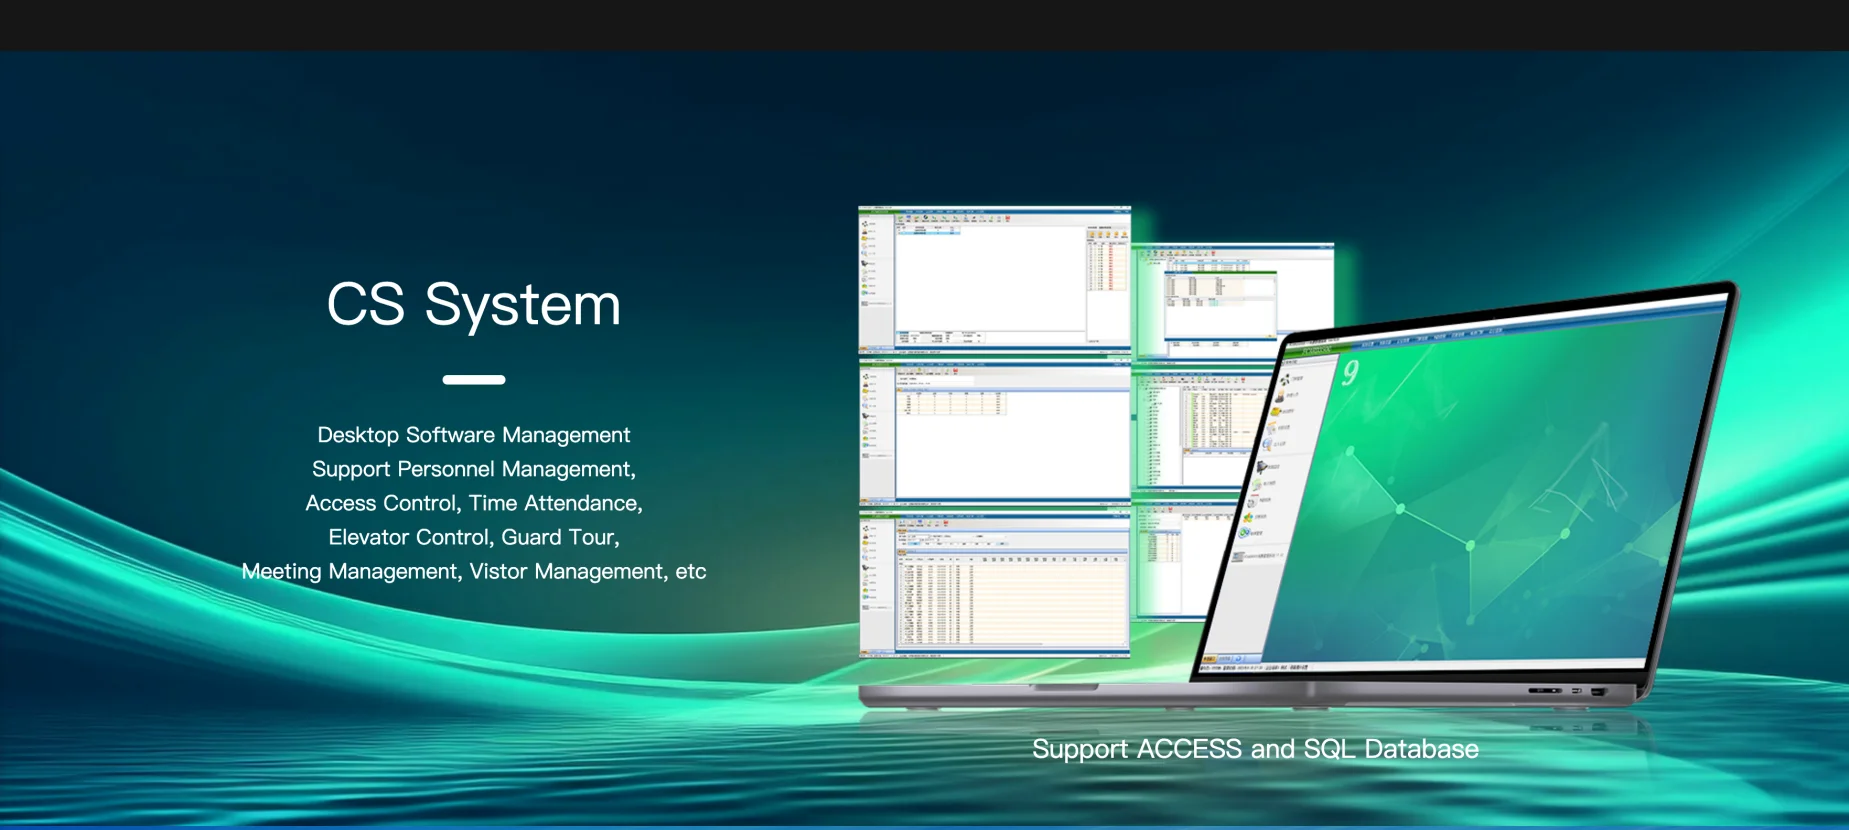Click the "CS System" heading
1849x830 pixels.
tap(474, 304)
